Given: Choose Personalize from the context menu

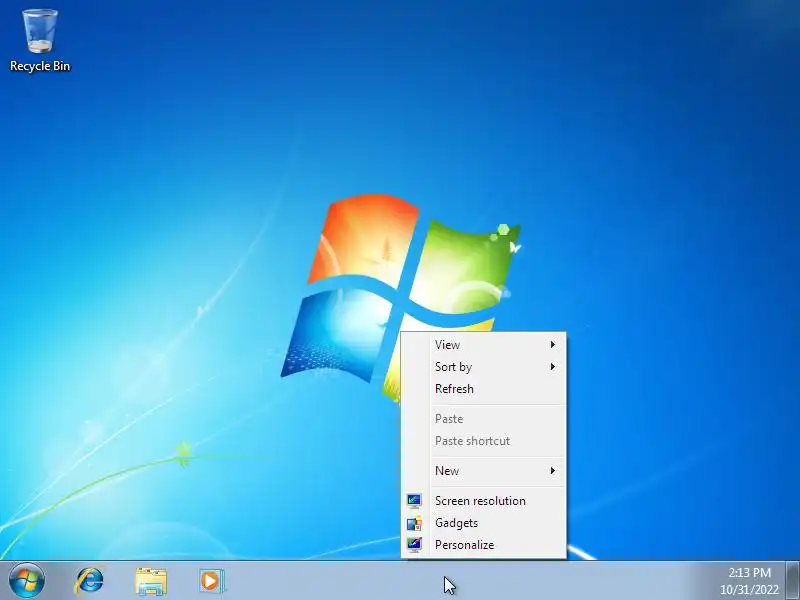Looking at the screenshot, I should coord(484,545).
